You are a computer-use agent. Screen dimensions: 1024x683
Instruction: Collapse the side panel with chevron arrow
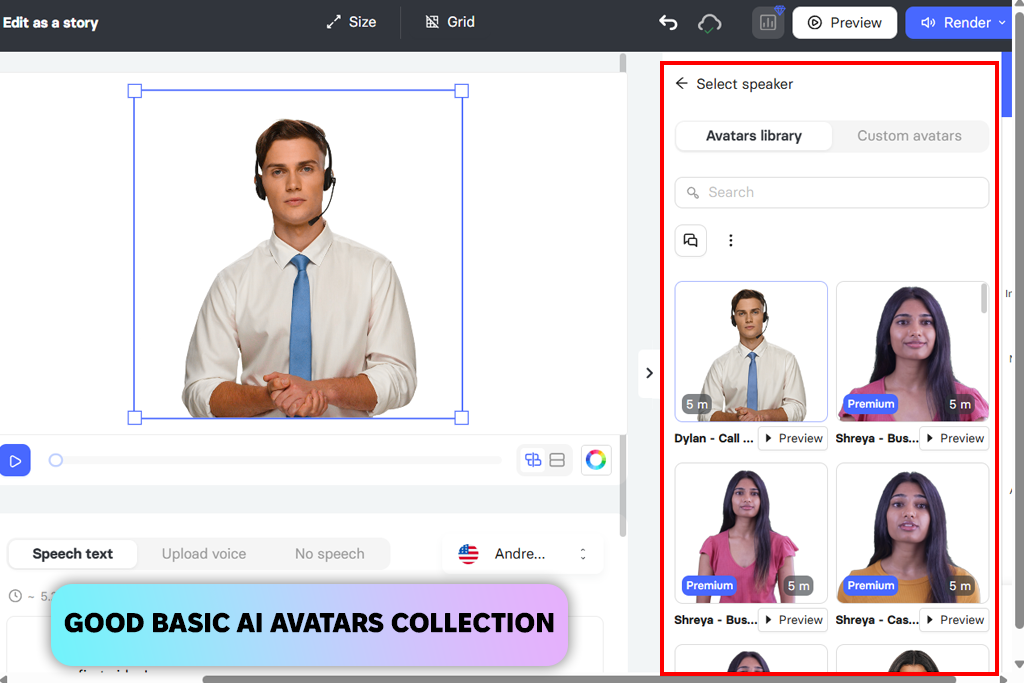pyautogui.click(x=649, y=373)
